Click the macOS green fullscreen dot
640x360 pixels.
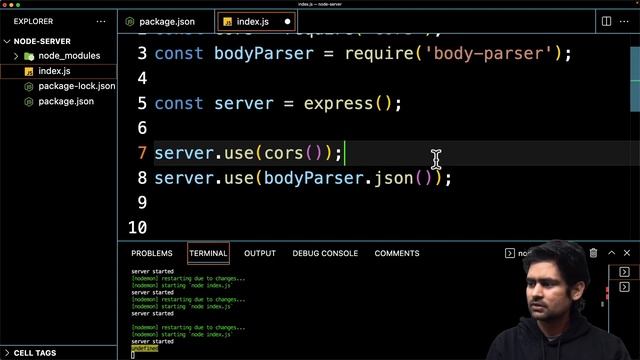[18, 4]
